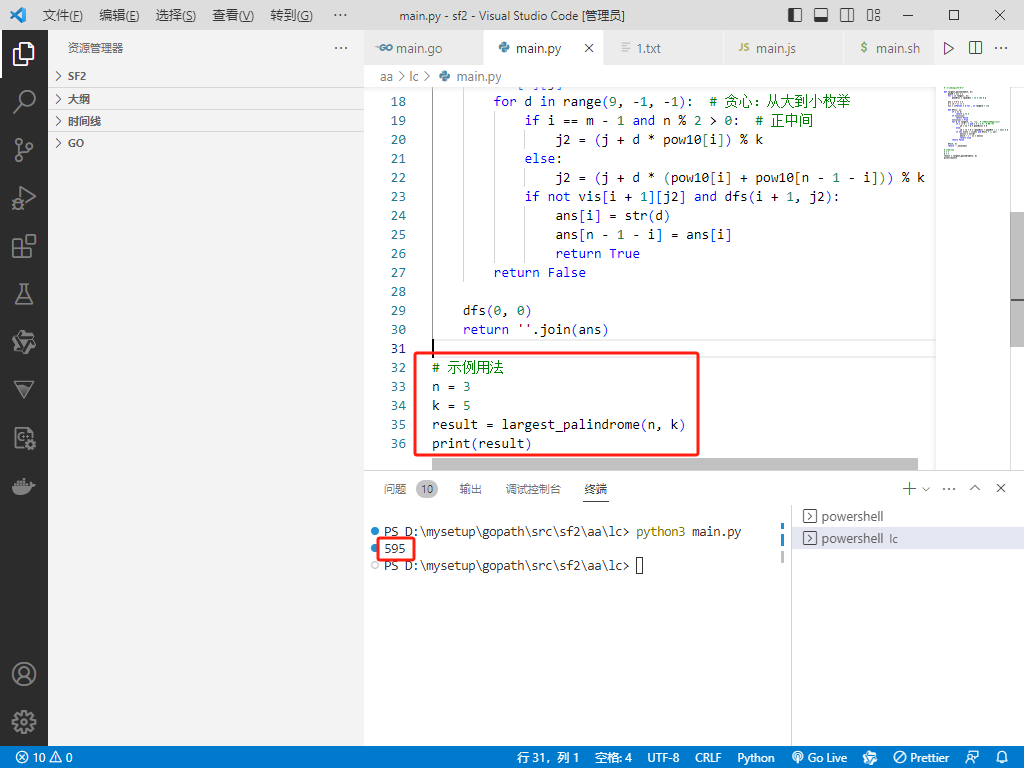
Task: Expand the 大纲 outline section
Action: pos(206,99)
